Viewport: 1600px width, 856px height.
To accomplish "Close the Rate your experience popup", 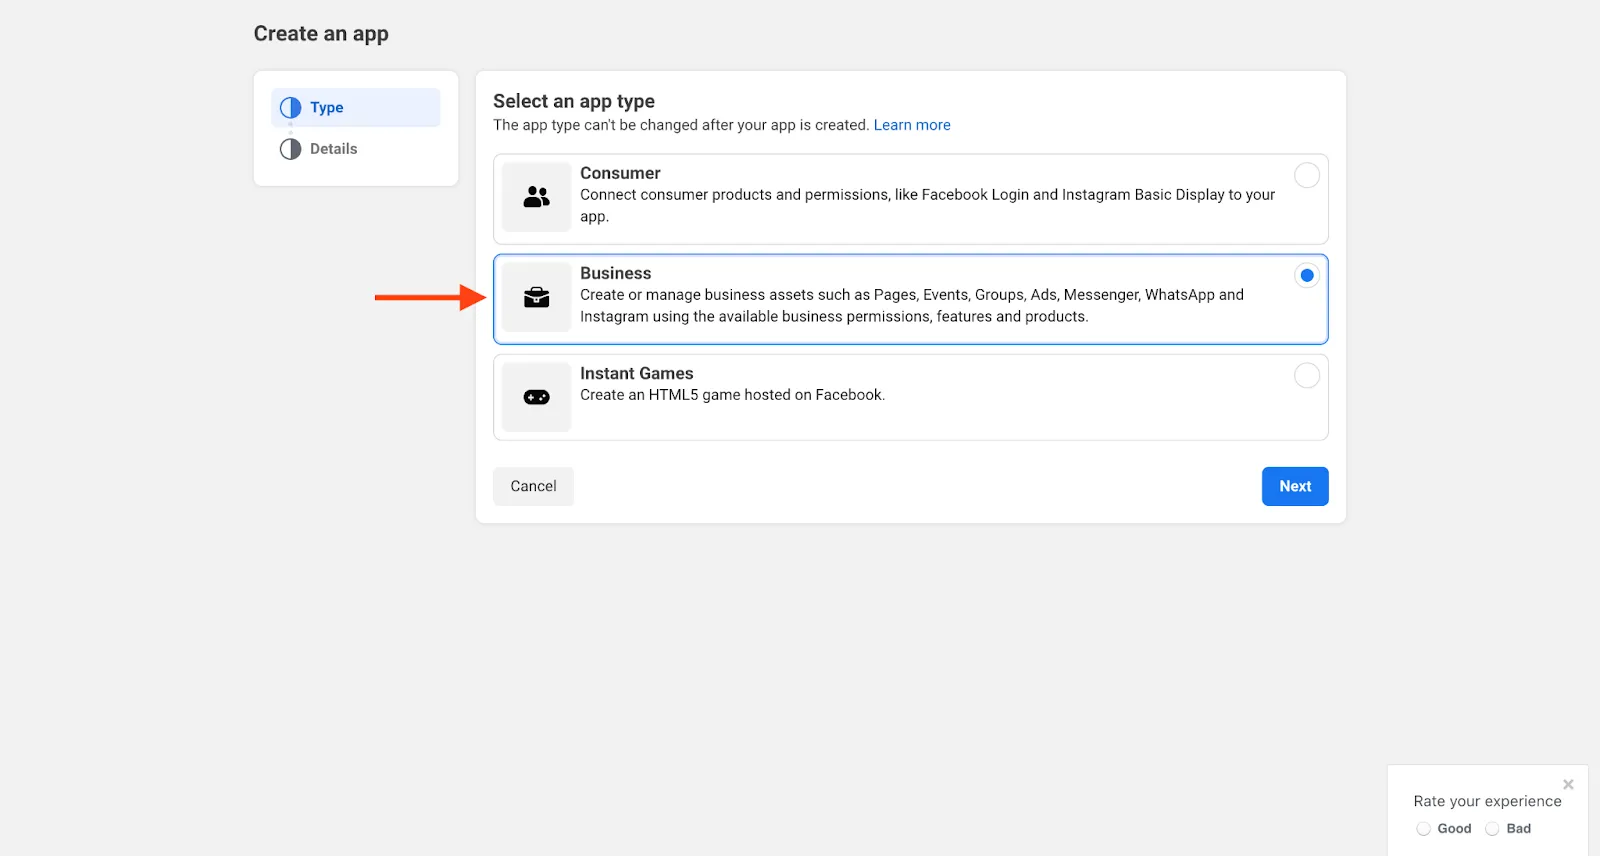I will point(1568,785).
